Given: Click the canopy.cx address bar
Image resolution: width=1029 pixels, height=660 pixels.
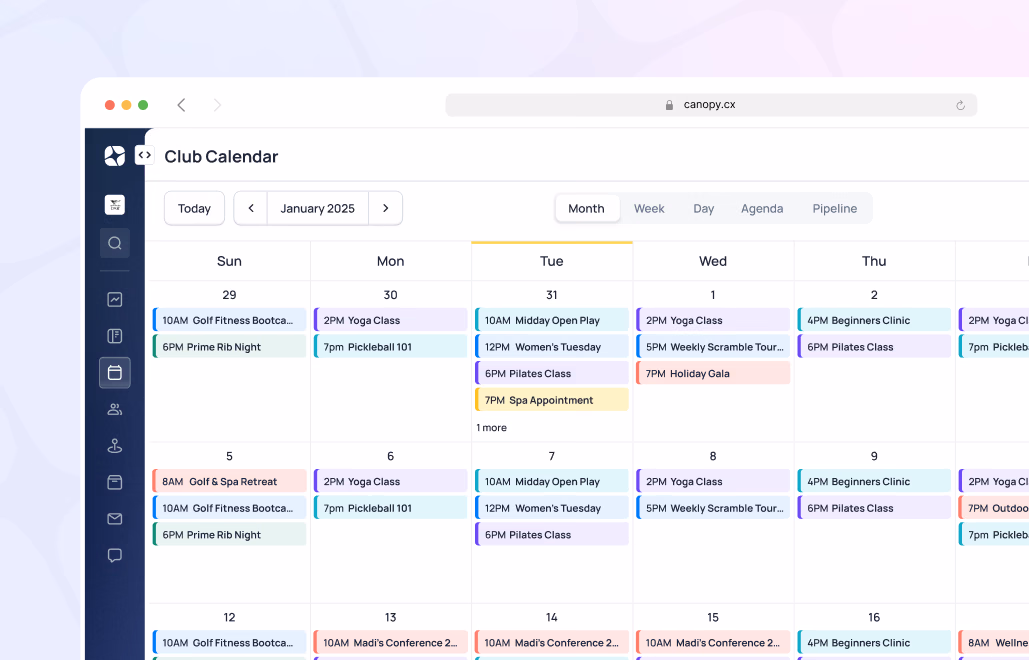Looking at the screenshot, I should pyautogui.click(x=711, y=105).
